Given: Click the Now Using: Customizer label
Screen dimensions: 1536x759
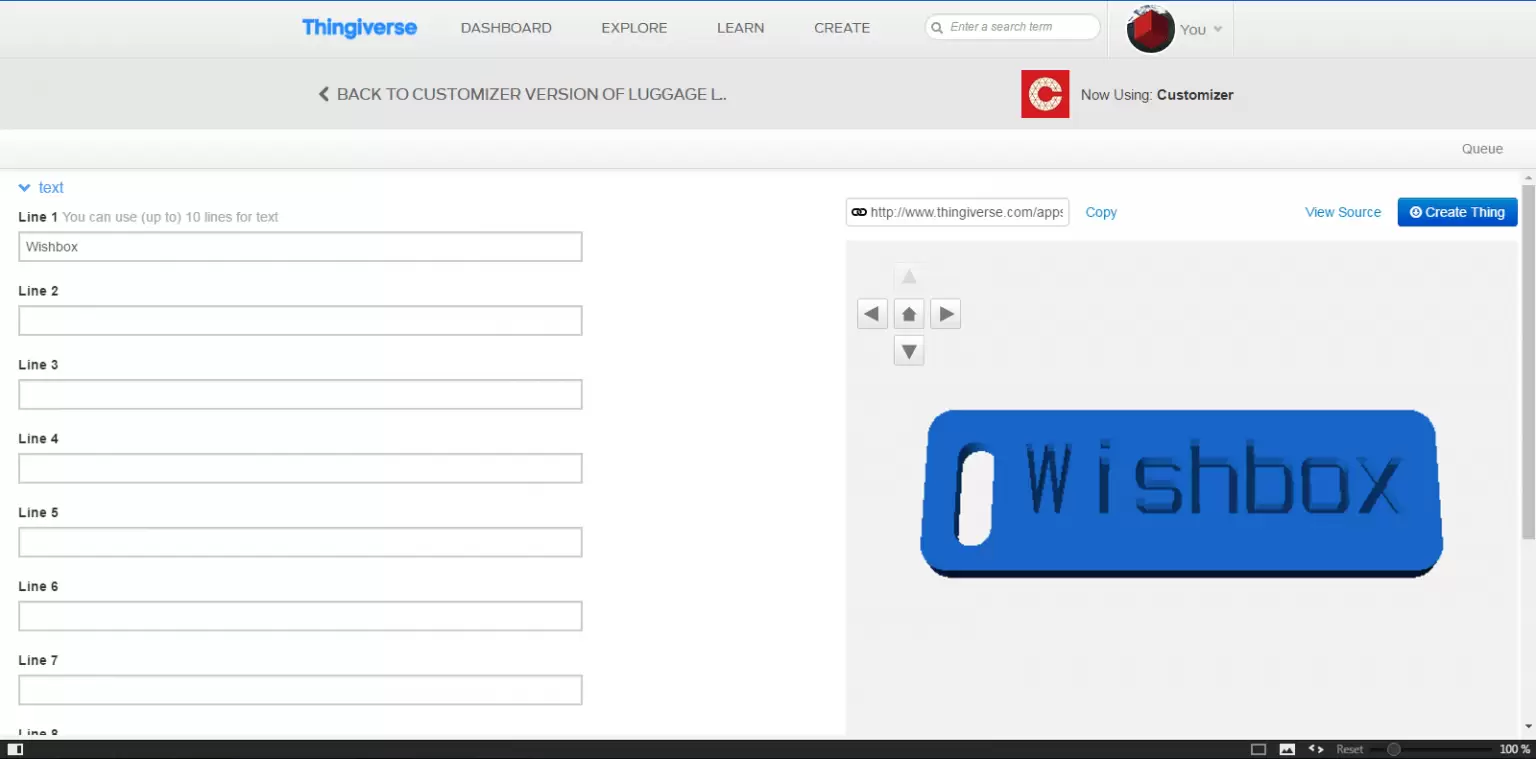Looking at the screenshot, I should click(1157, 95).
